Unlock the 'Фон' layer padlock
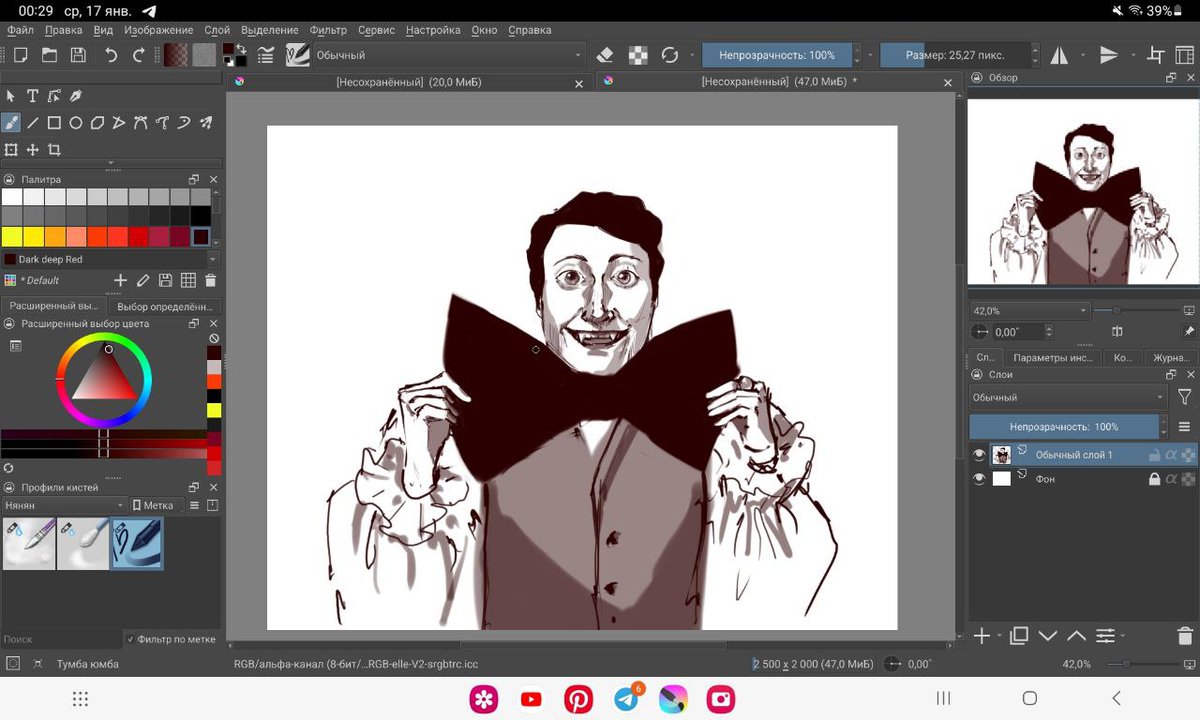The width and height of the screenshot is (1200, 720). tap(1155, 479)
